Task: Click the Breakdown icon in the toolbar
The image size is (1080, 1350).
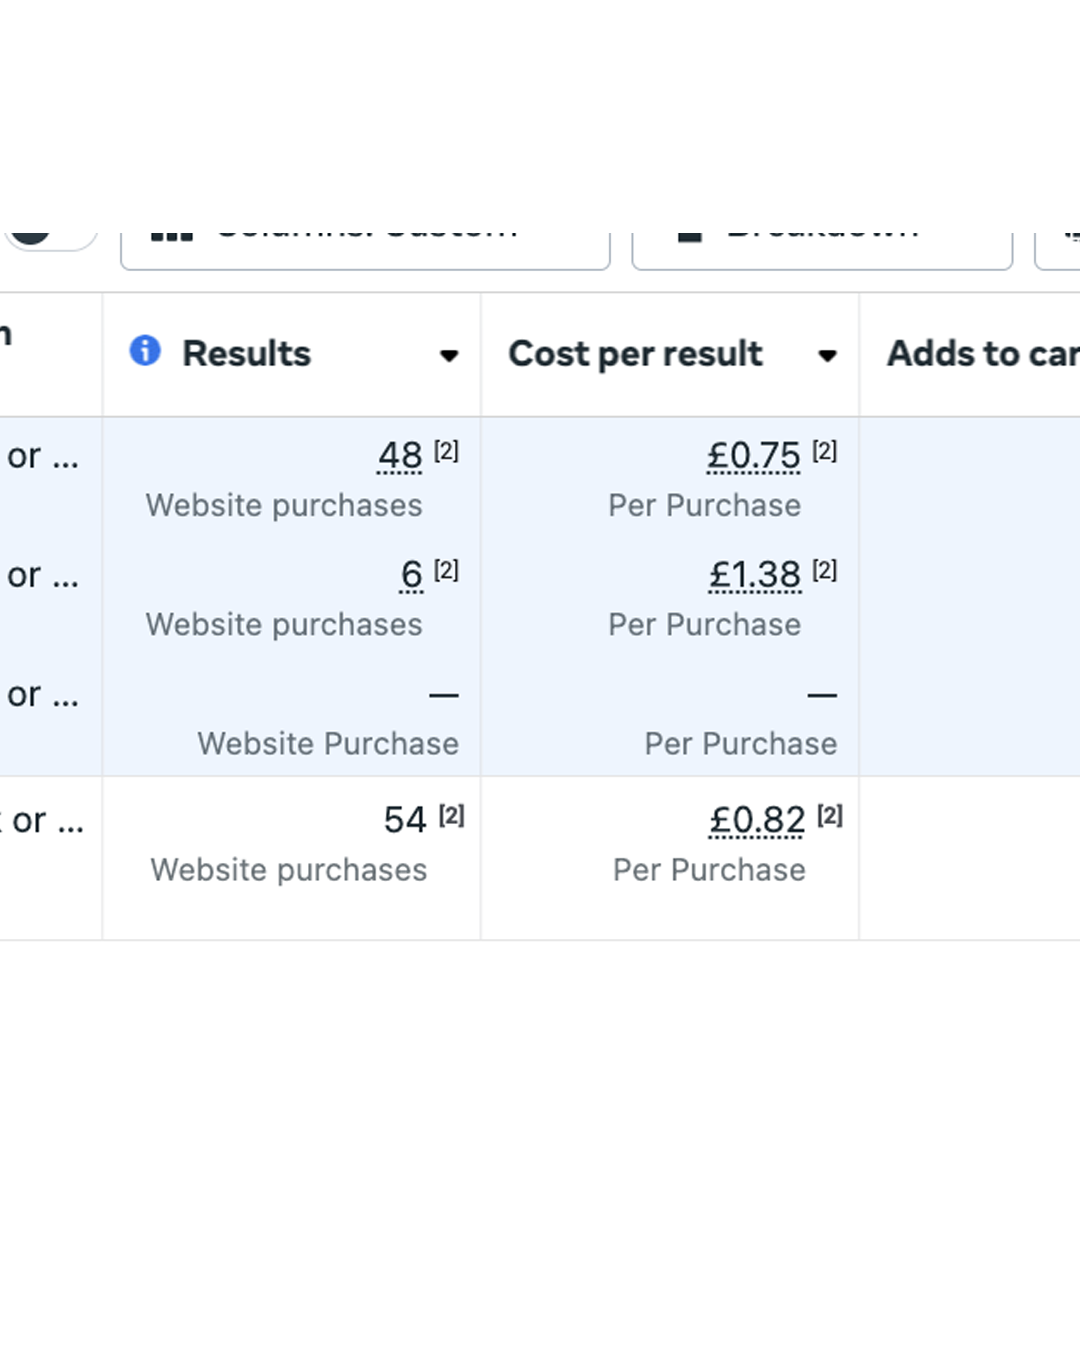Action: click(689, 236)
